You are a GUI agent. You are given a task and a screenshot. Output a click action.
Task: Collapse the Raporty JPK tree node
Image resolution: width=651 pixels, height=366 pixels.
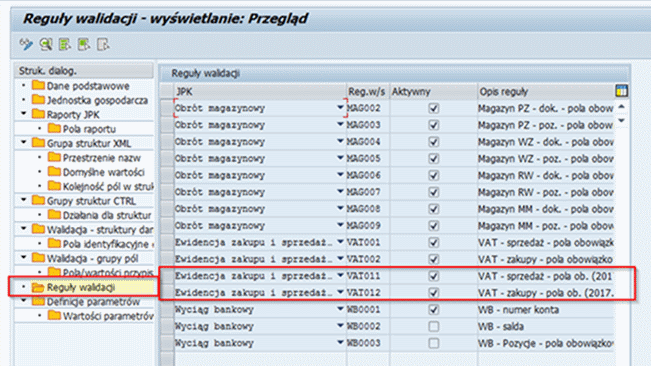coord(24,113)
